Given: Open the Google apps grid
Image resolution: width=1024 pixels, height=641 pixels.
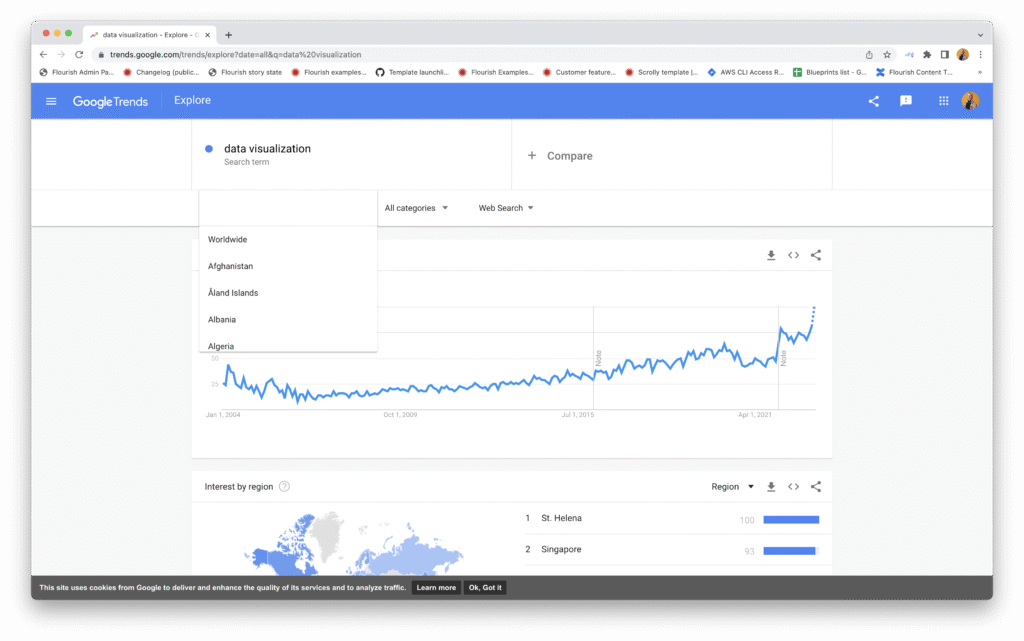Looking at the screenshot, I should point(941,101).
